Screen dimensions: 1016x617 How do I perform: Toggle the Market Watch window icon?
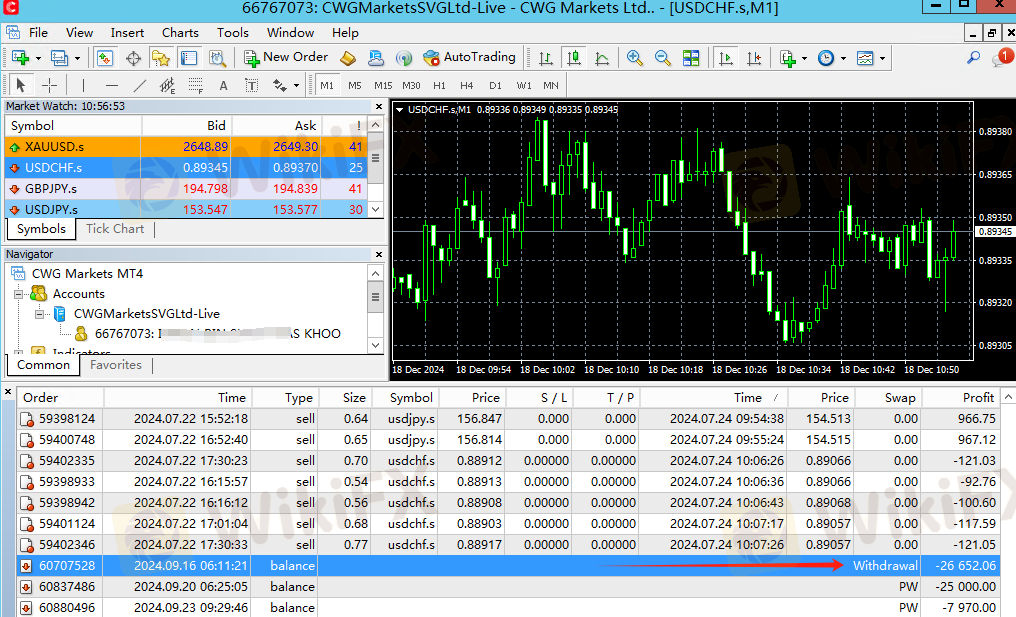(x=104, y=58)
